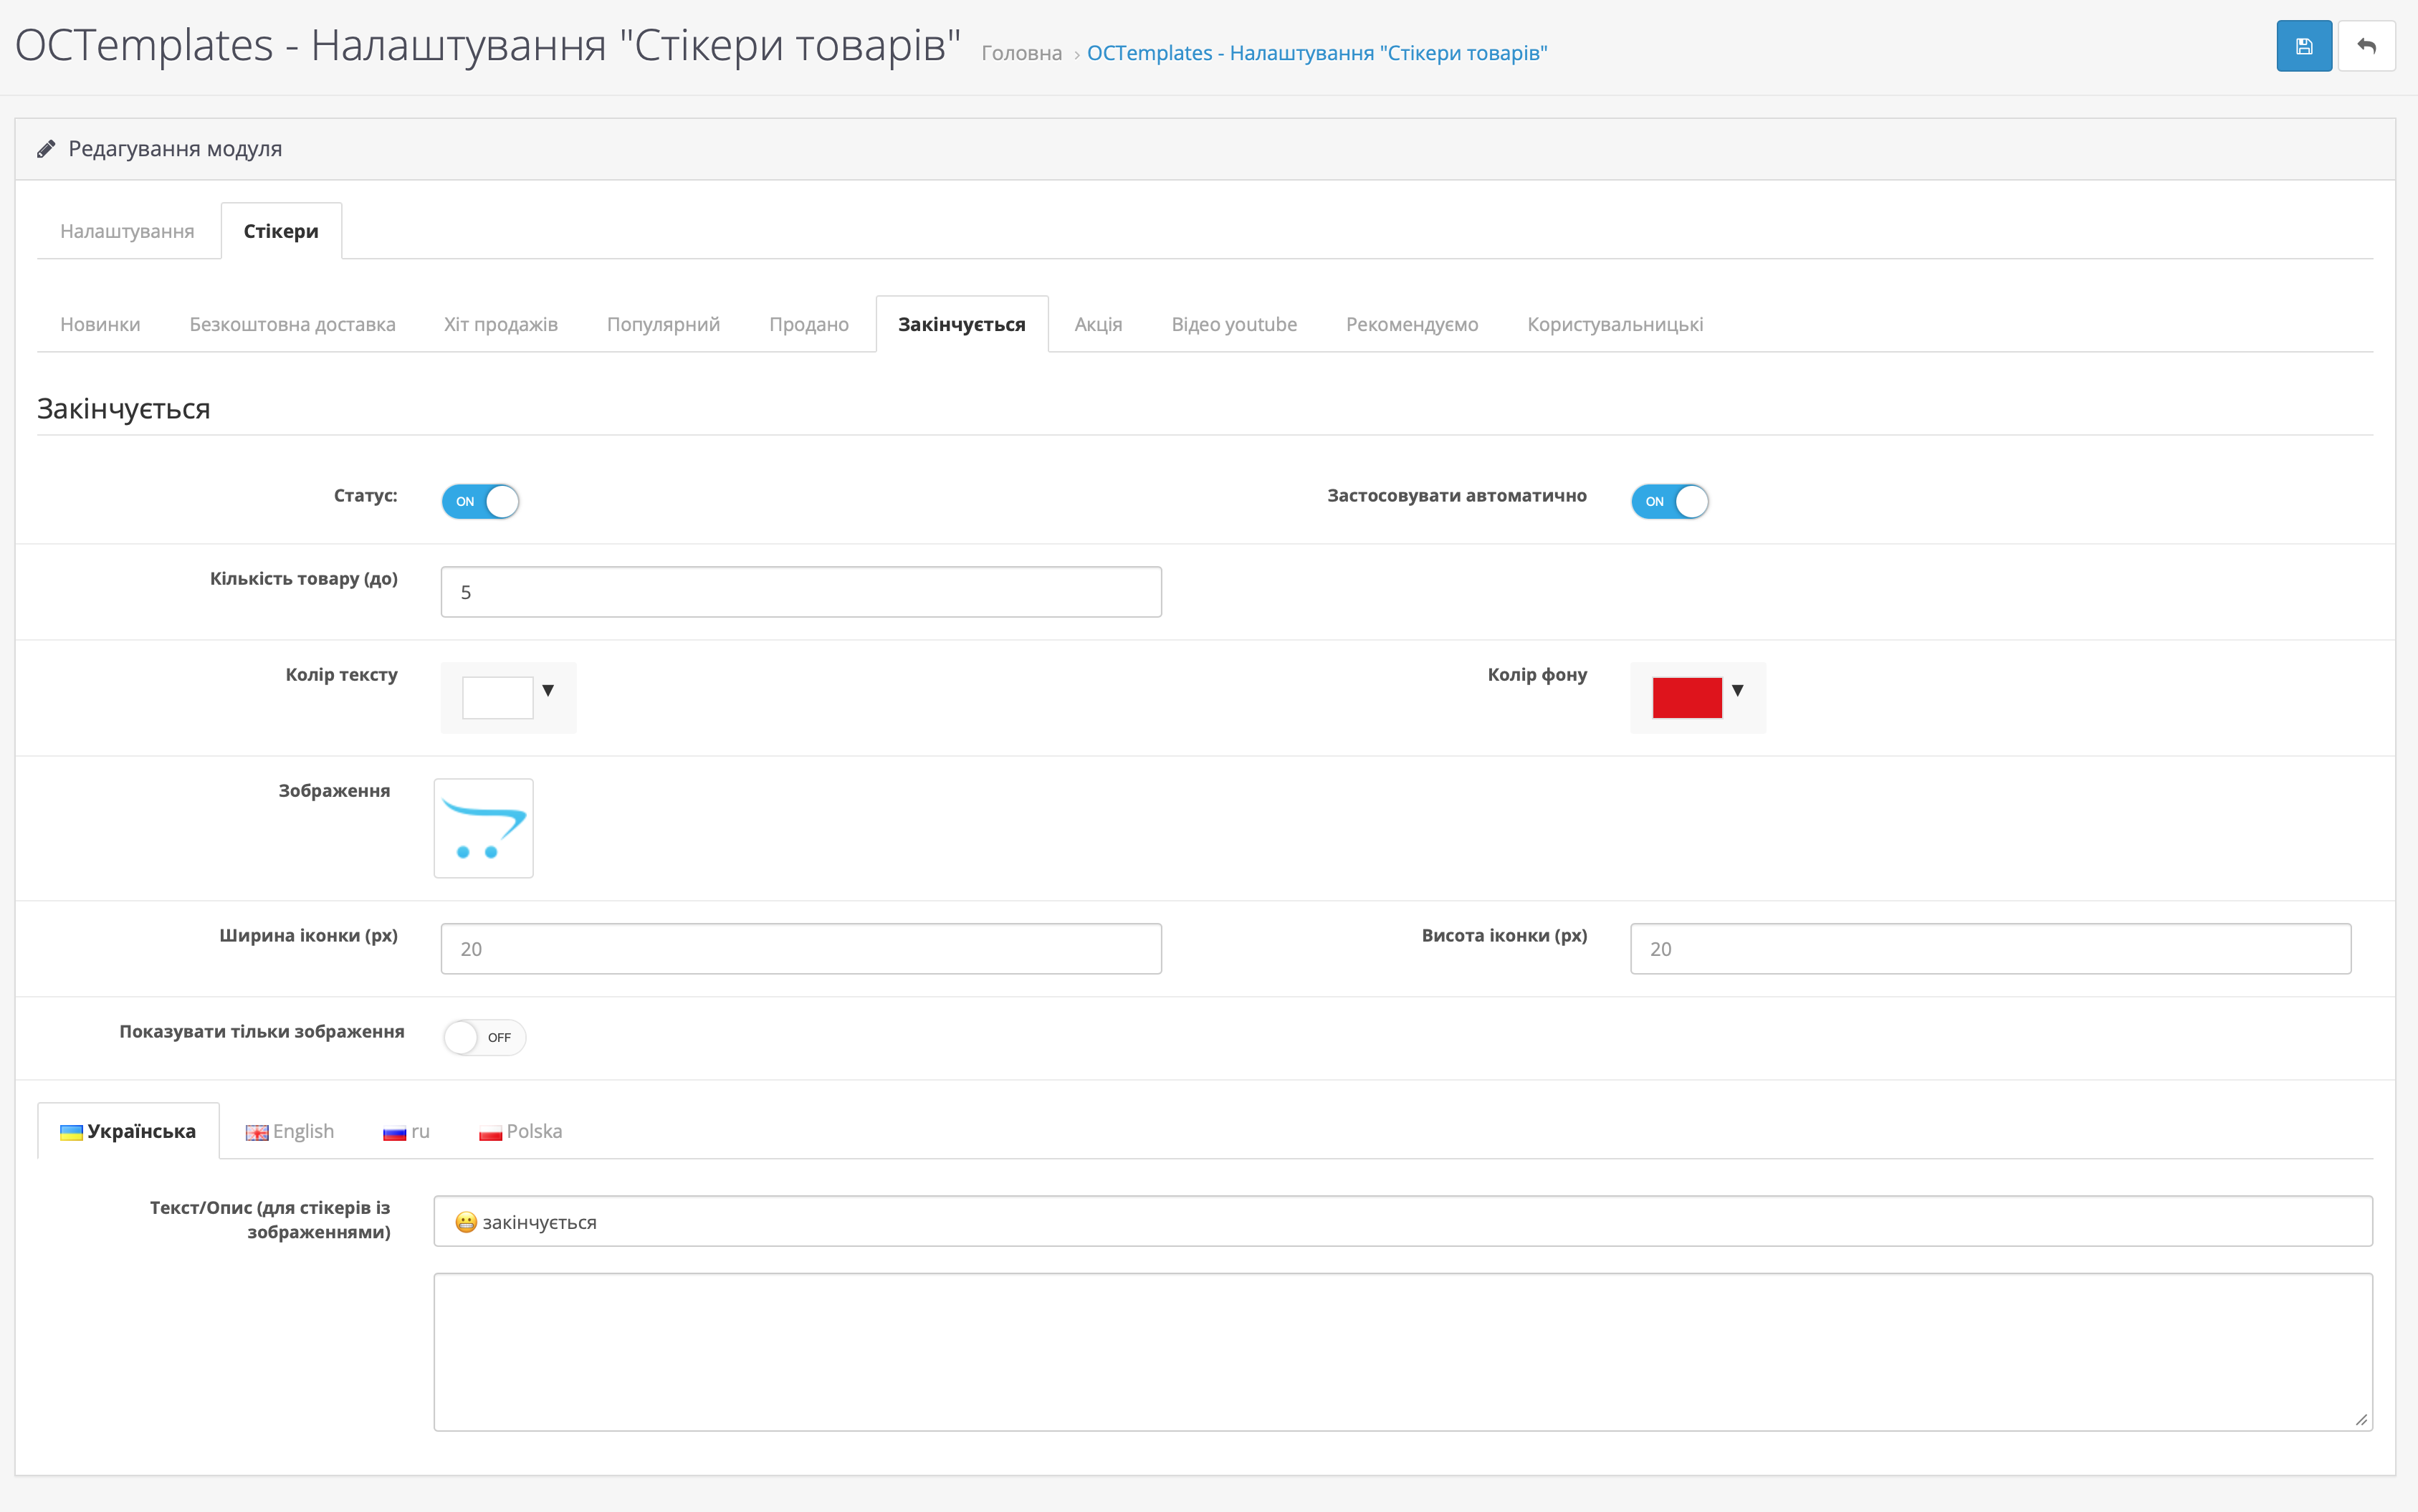The height and width of the screenshot is (1512, 2418).
Task: Disable Застосовувати автоматично toggle
Action: pyautogui.click(x=1669, y=501)
